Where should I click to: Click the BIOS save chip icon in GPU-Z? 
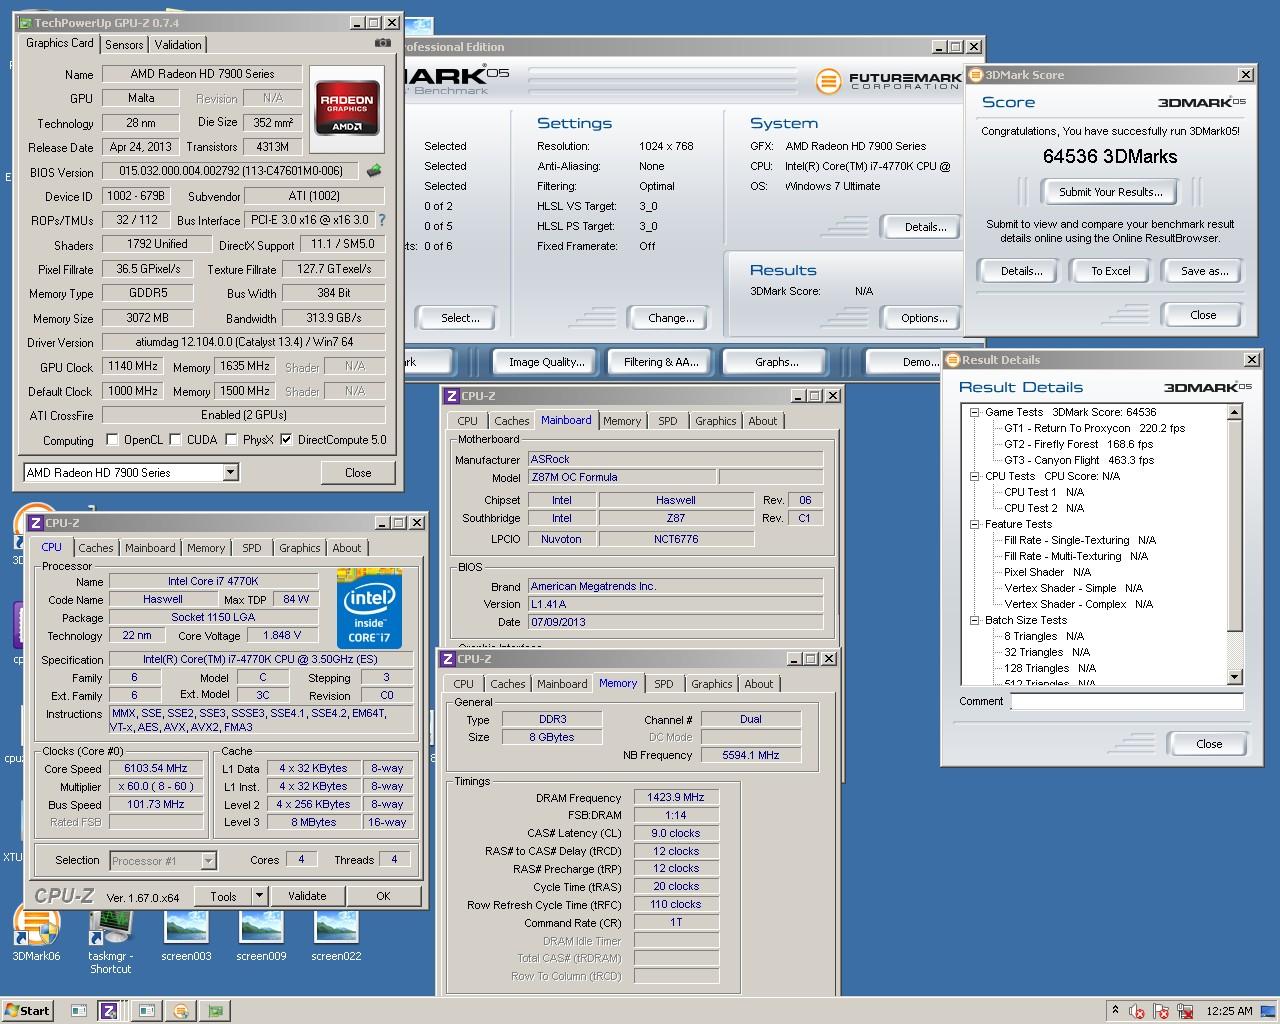374,171
